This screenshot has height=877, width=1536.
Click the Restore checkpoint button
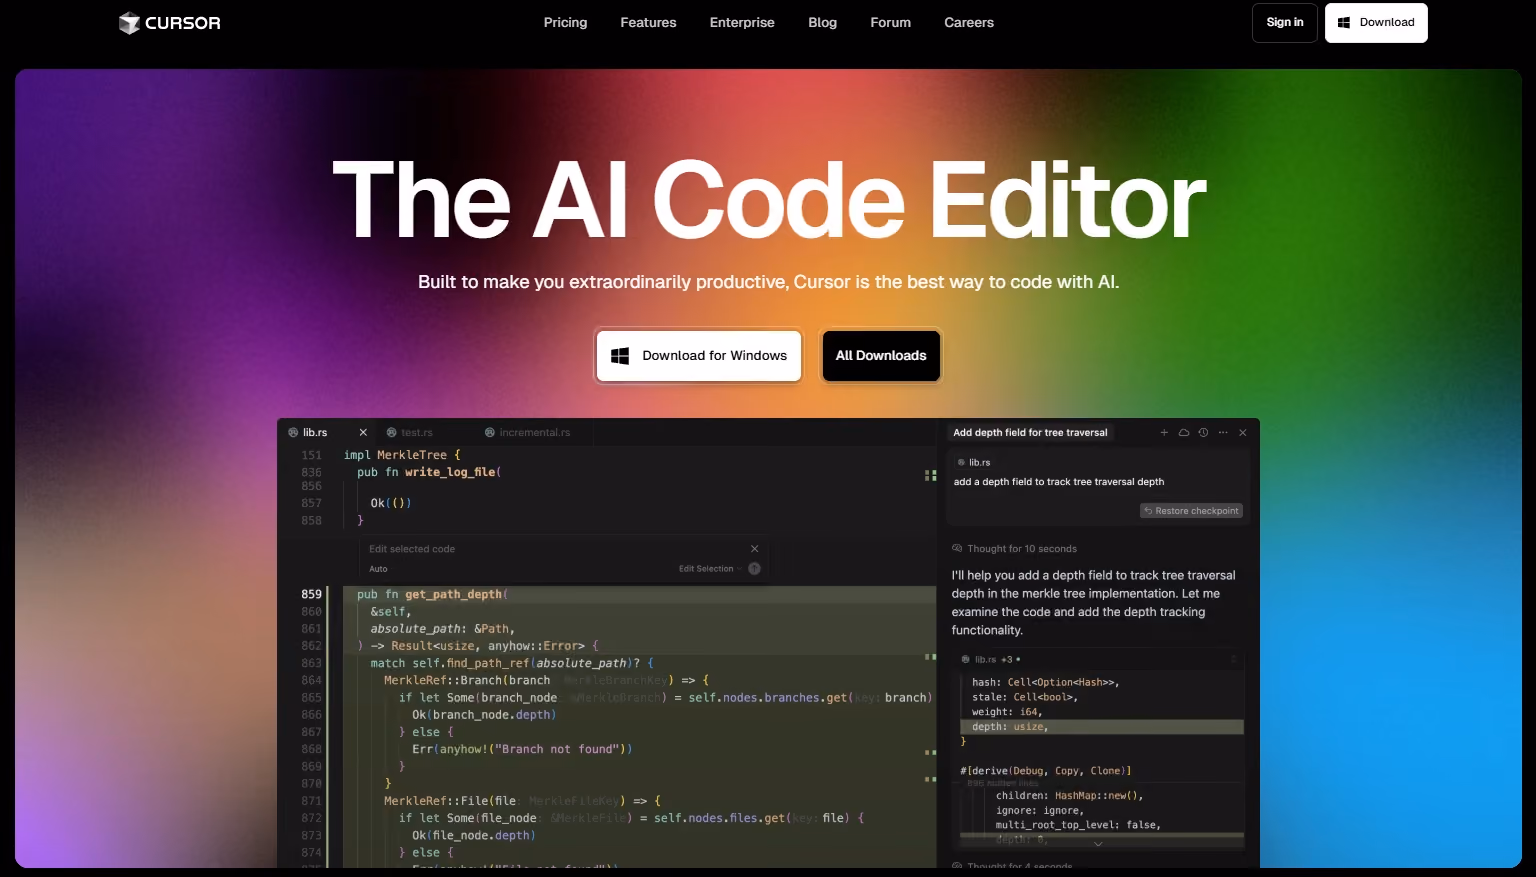[1192, 511]
